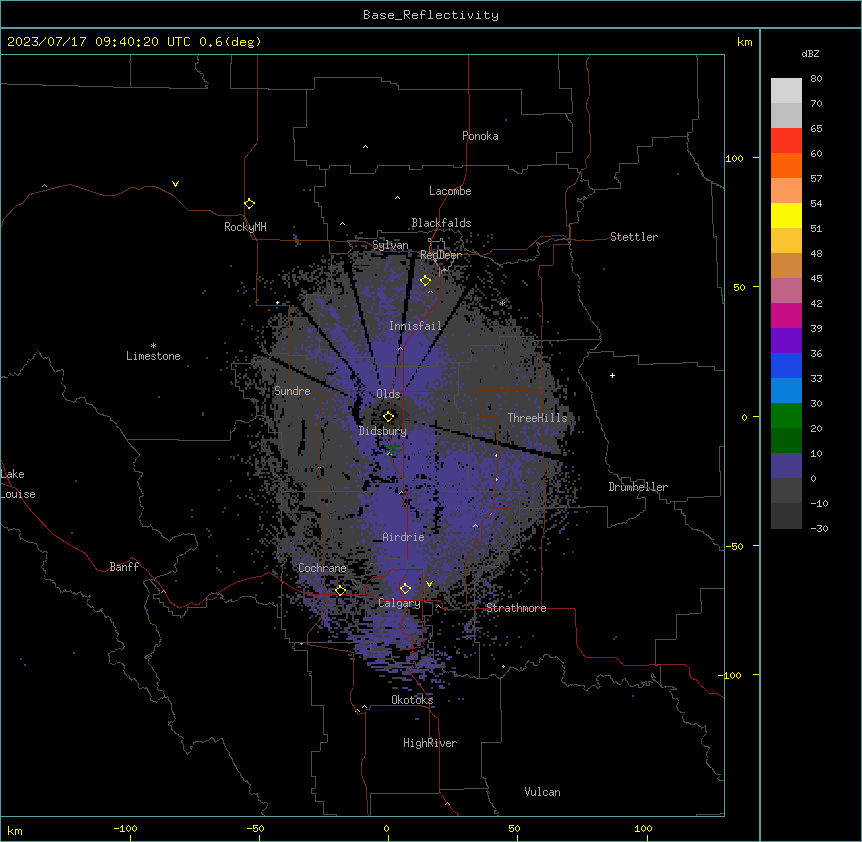Viewport: 862px width, 842px height.
Task: Click the RockyMH label
Action: (x=245, y=227)
